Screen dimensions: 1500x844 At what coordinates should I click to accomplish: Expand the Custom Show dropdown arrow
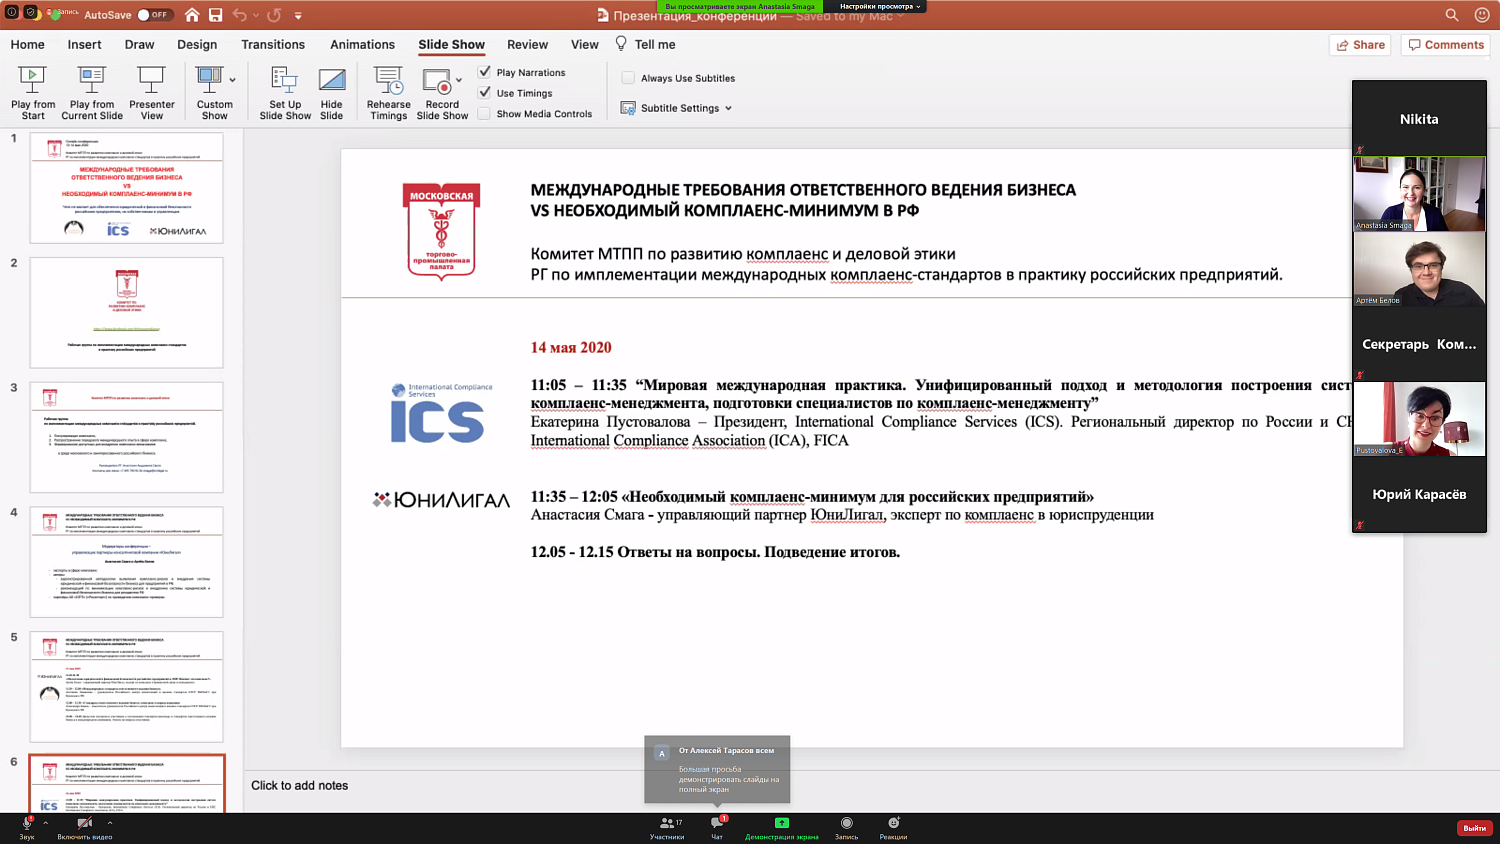232,80
